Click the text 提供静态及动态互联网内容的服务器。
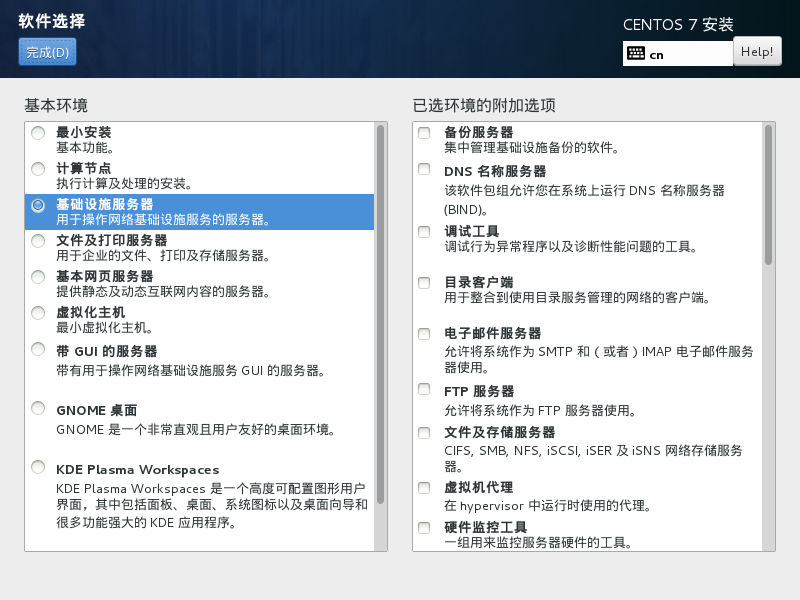Viewport: 800px width, 600px height. [x=163, y=292]
